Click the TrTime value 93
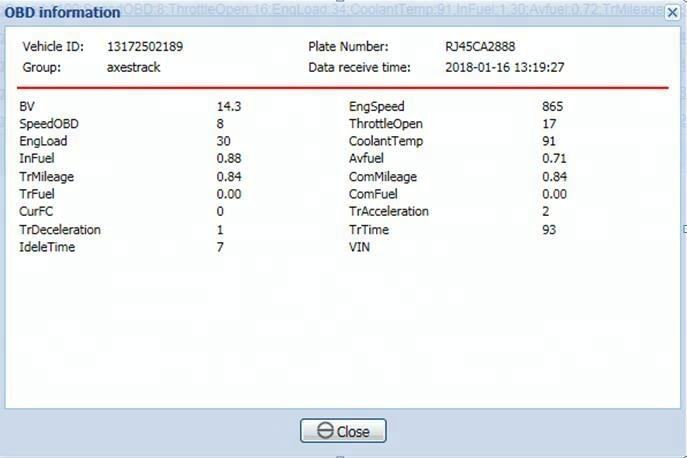 (x=549, y=230)
